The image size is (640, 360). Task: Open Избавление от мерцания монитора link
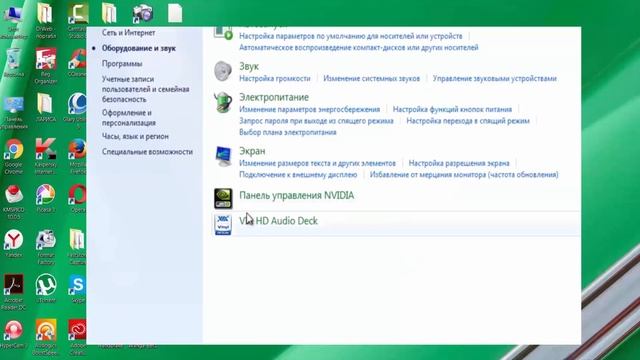464,175
